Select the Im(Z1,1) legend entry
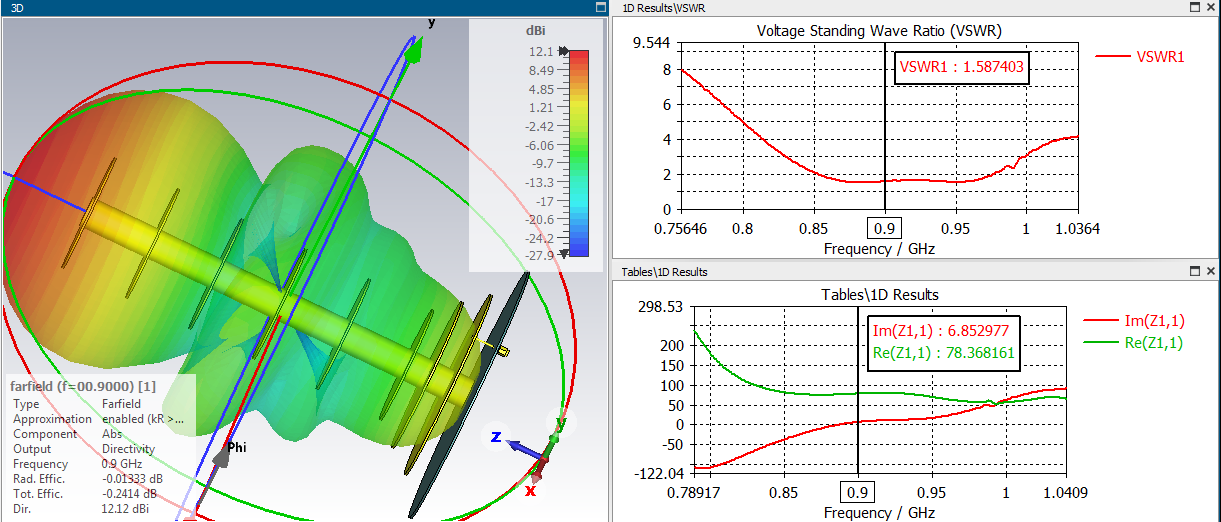The width and height of the screenshot is (1221, 522). point(1134,321)
